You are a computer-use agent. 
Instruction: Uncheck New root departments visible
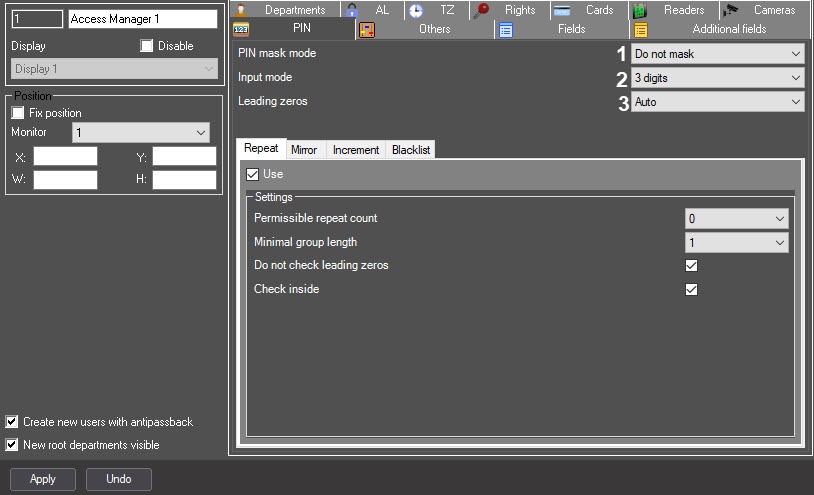click(11, 445)
